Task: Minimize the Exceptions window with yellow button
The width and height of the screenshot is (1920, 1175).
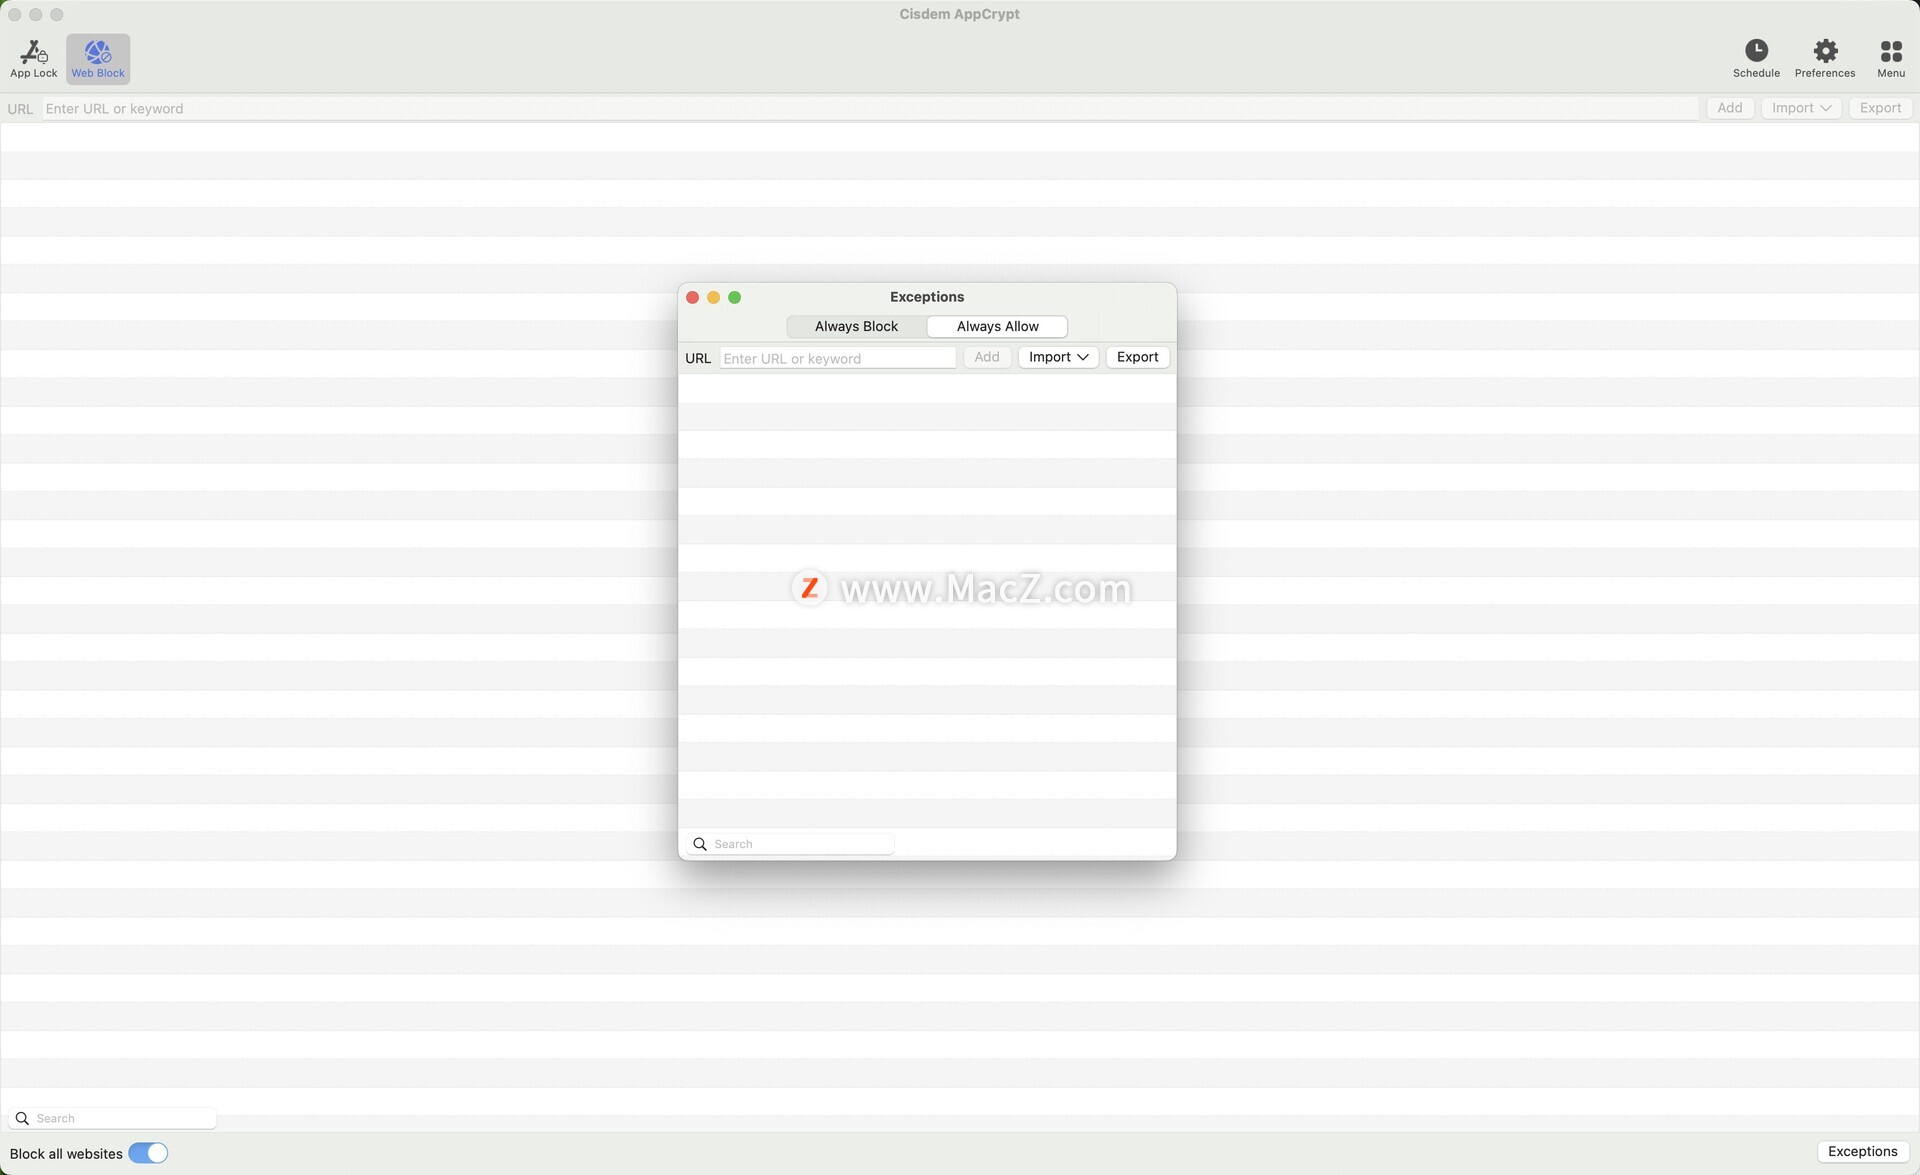Action: point(713,297)
